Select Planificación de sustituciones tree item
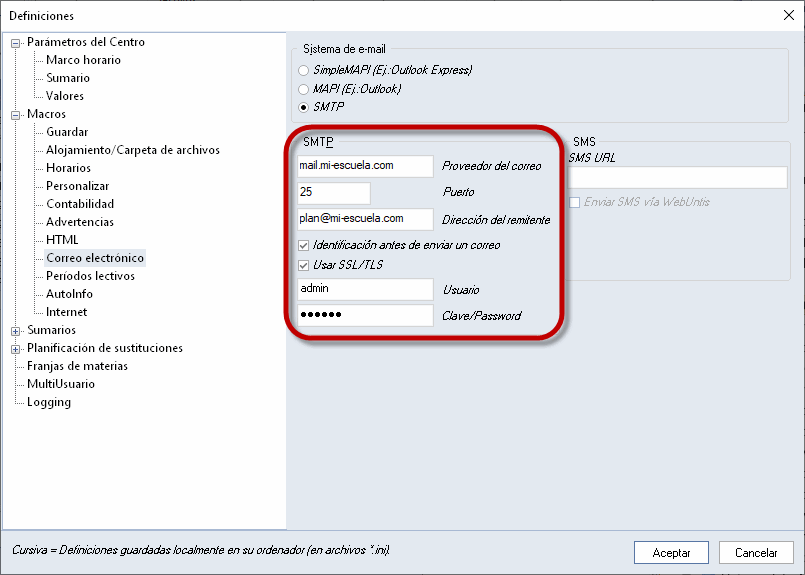This screenshot has width=805, height=575. (105, 348)
